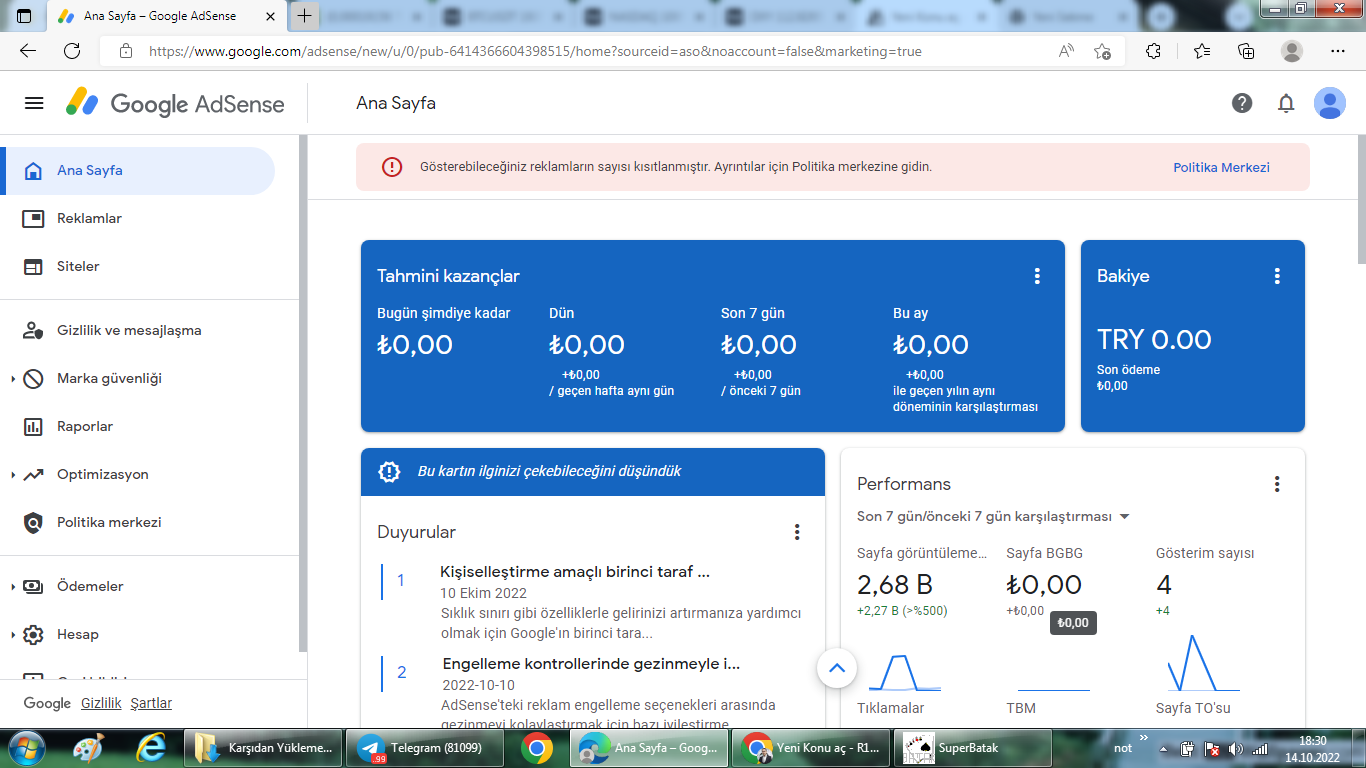Open Google Chrome pinned on the taskbar
This screenshot has height=768, width=1366.
(536, 748)
